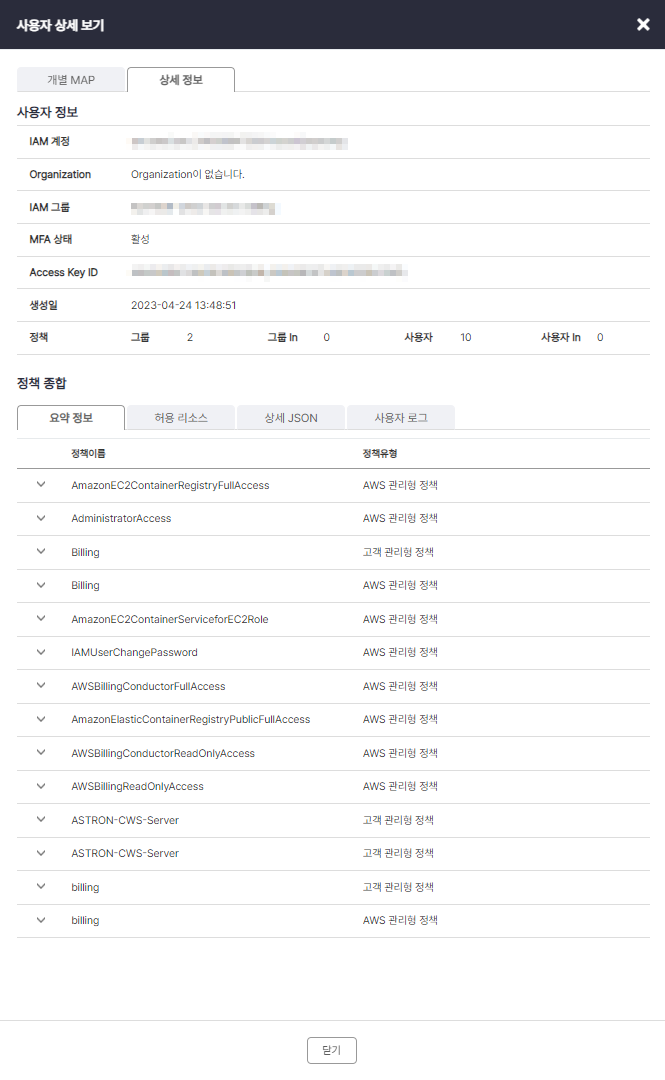Expand the AdministratorAccess policy chevron

coord(41,518)
